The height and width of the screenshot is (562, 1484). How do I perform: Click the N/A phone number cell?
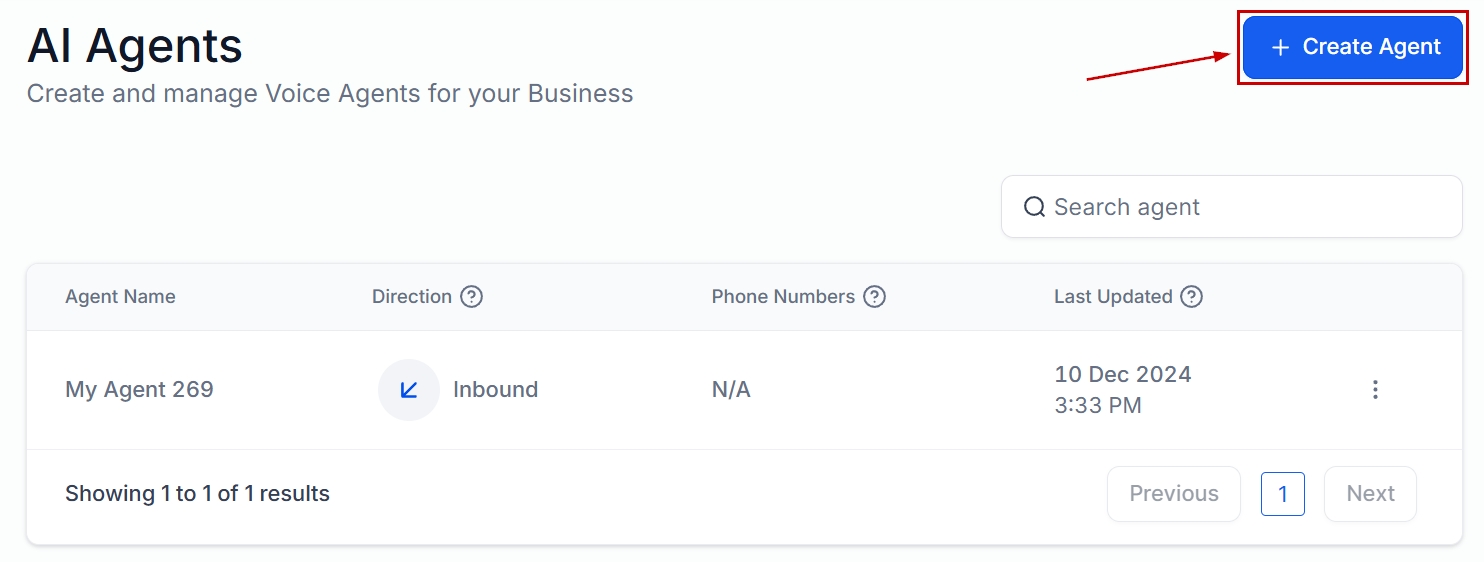[x=731, y=390]
